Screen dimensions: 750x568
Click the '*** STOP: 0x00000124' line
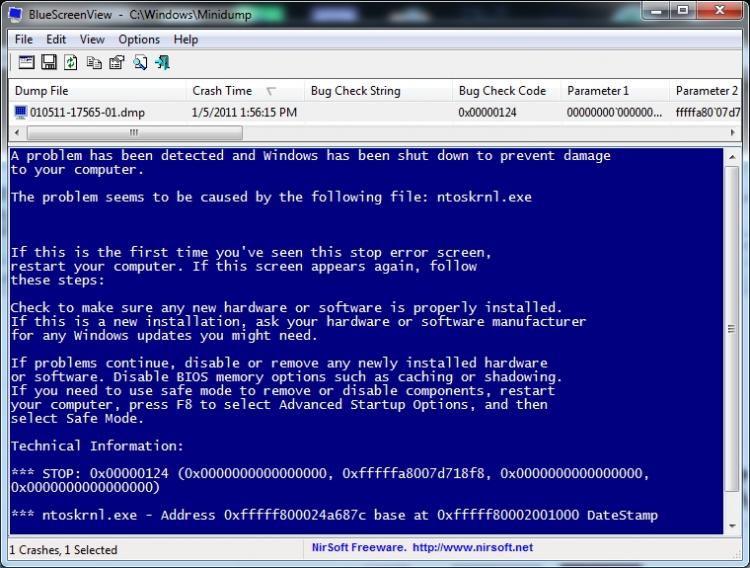330,474
